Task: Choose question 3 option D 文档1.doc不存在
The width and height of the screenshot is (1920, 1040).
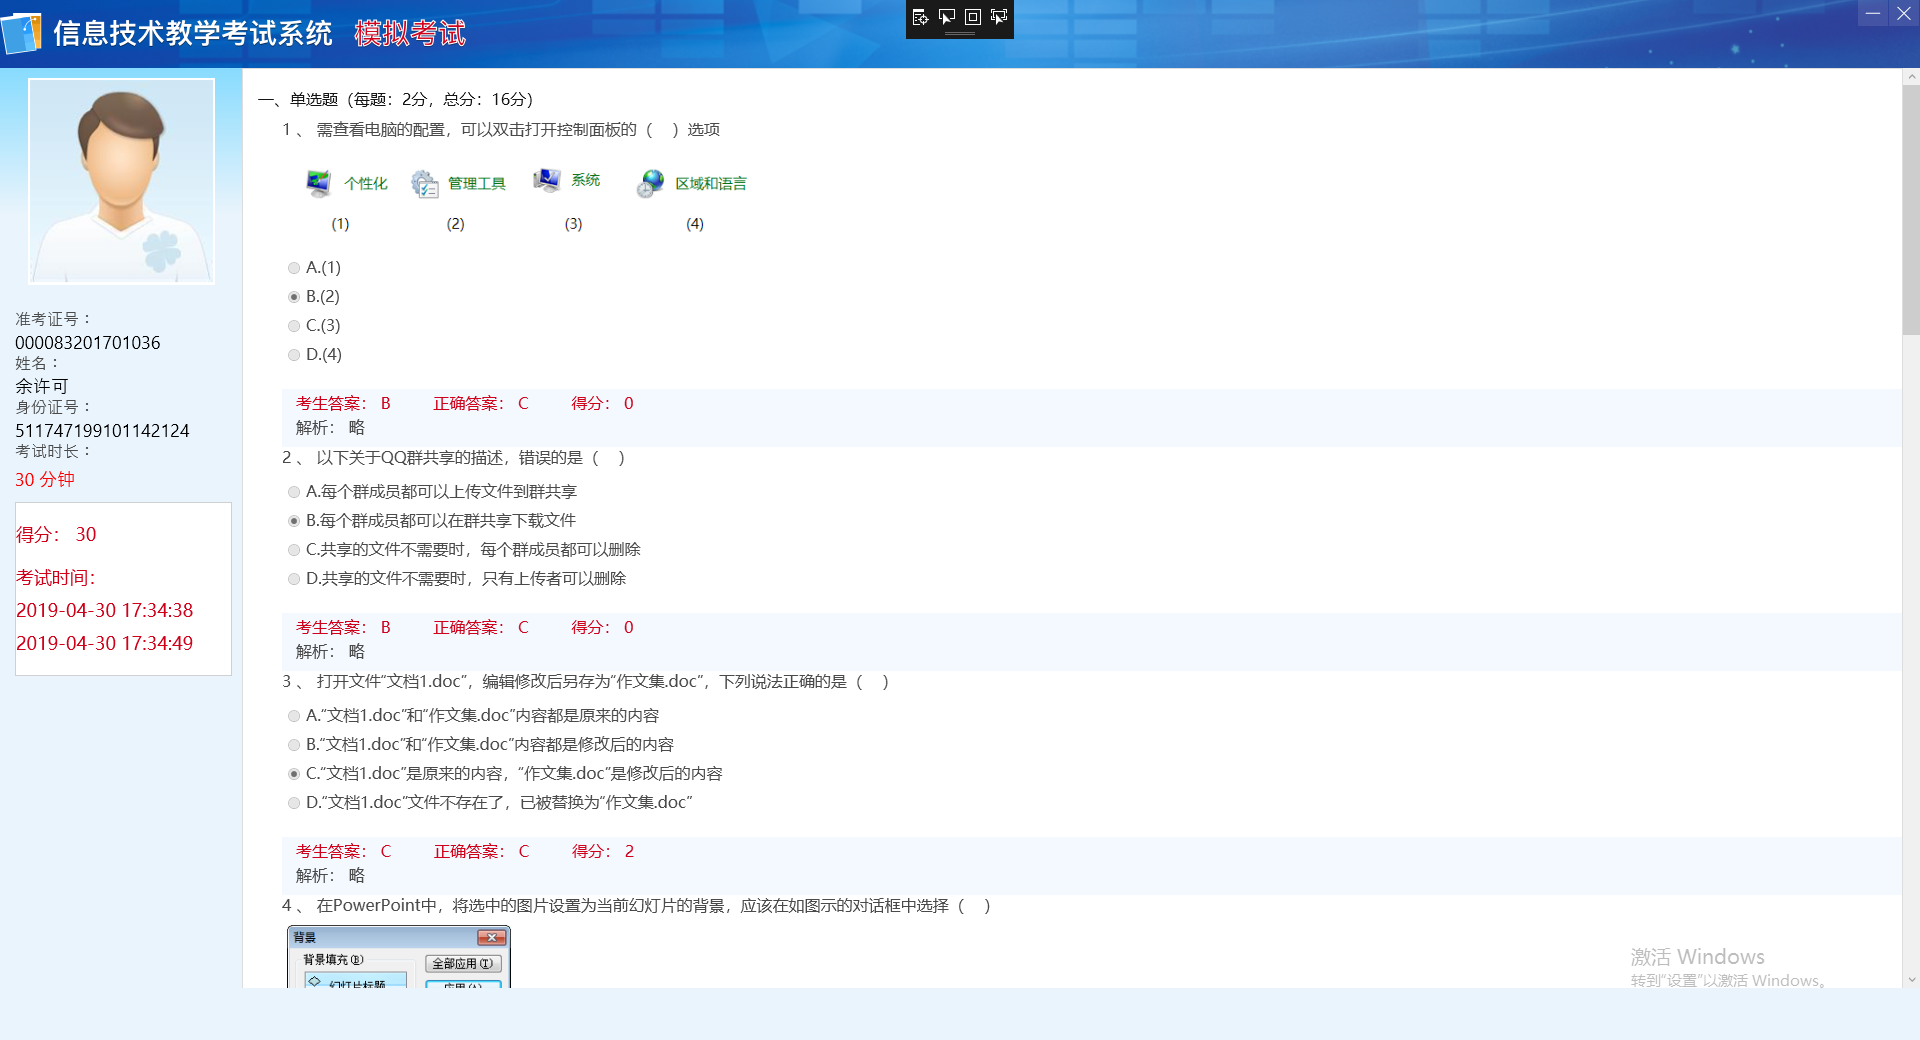Action: click(x=294, y=803)
